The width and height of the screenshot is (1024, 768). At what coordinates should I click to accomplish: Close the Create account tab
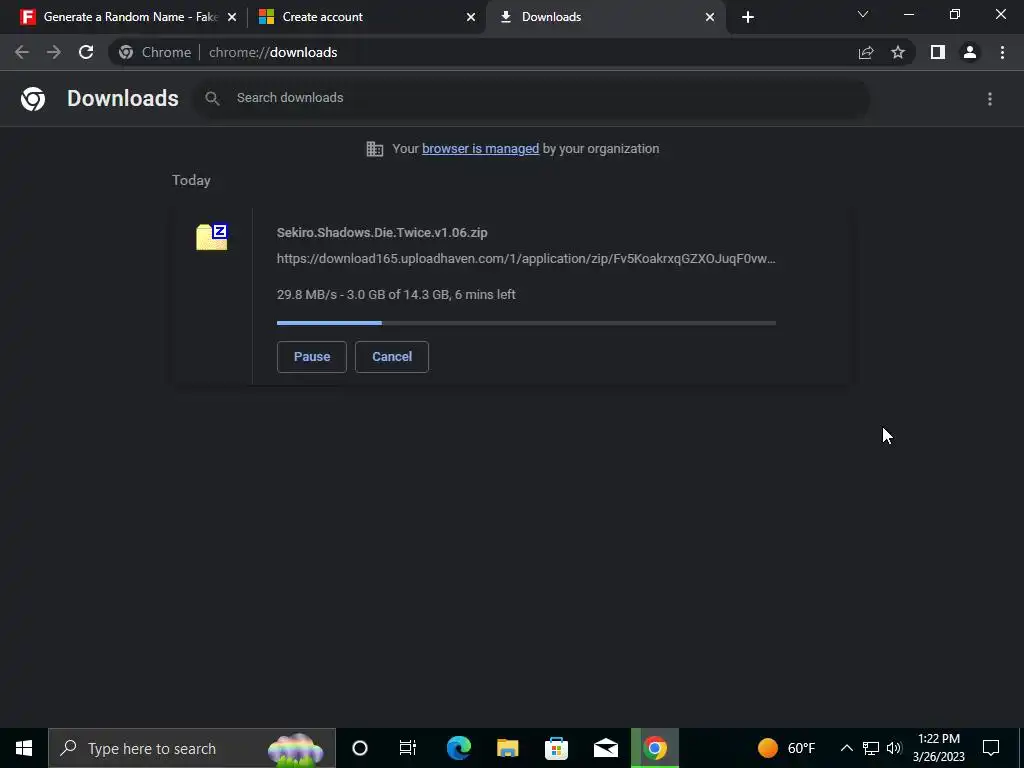[471, 17]
